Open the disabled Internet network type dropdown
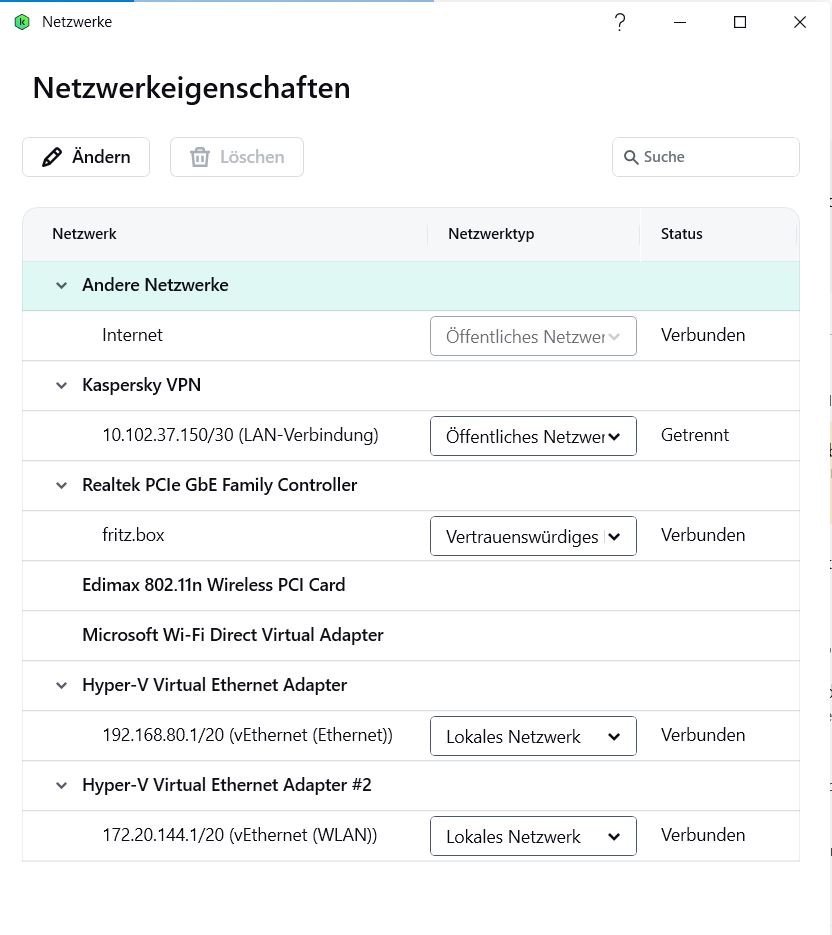This screenshot has height=935, width=832. 533,336
